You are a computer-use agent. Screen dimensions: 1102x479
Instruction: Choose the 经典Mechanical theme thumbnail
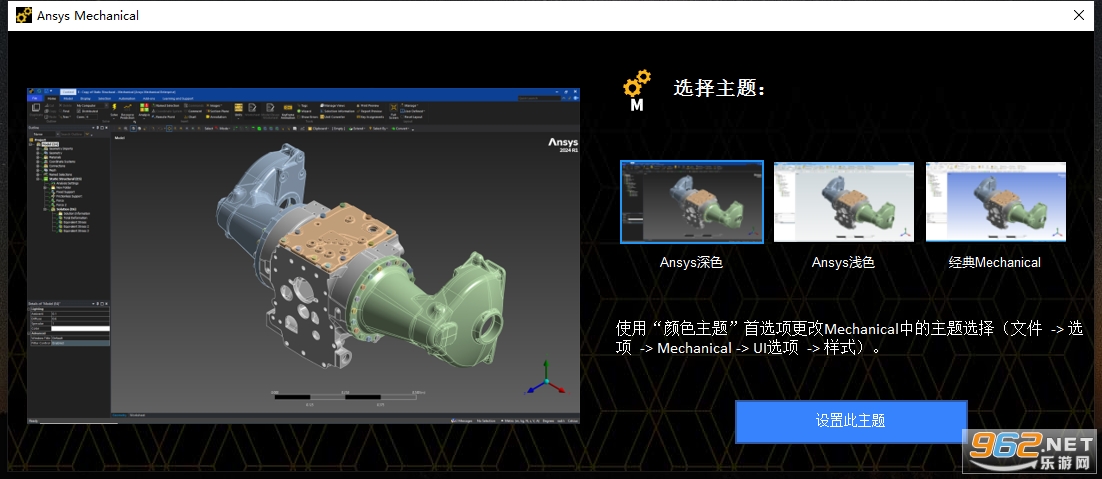(995, 202)
